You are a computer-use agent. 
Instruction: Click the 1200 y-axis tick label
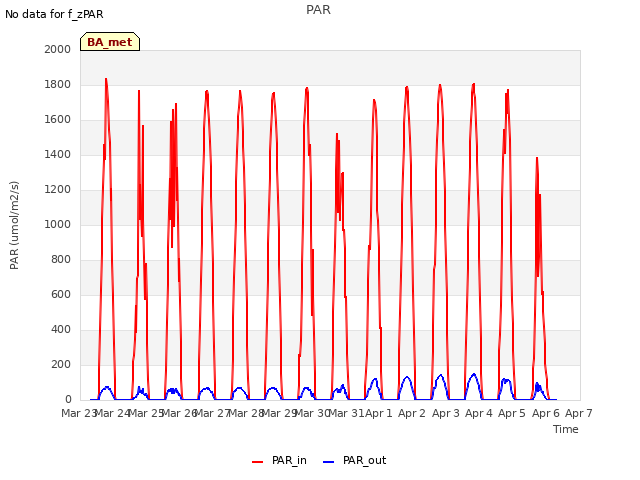point(58,189)
